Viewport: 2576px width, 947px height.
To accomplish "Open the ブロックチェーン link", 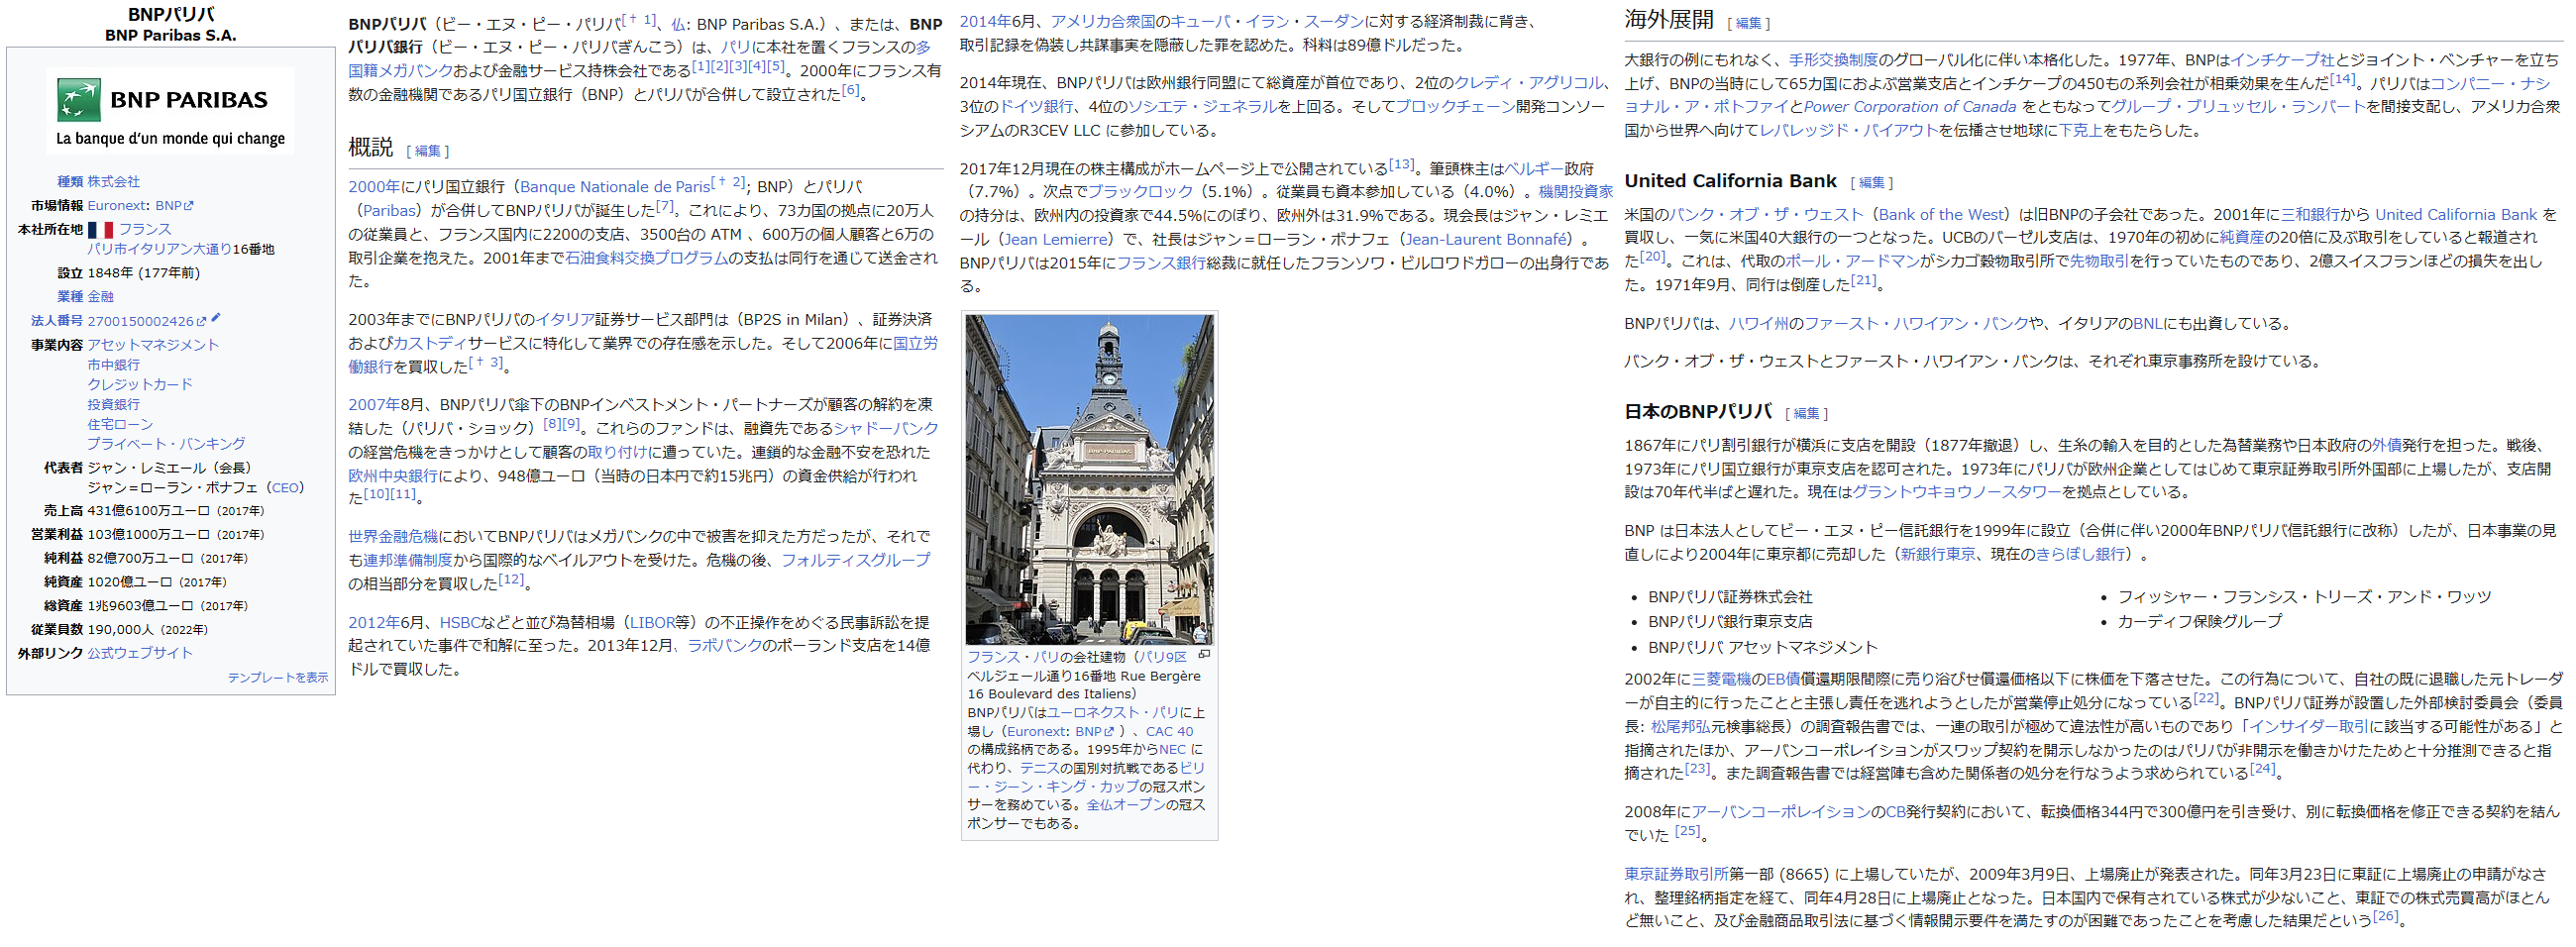I will (1455, 107).
